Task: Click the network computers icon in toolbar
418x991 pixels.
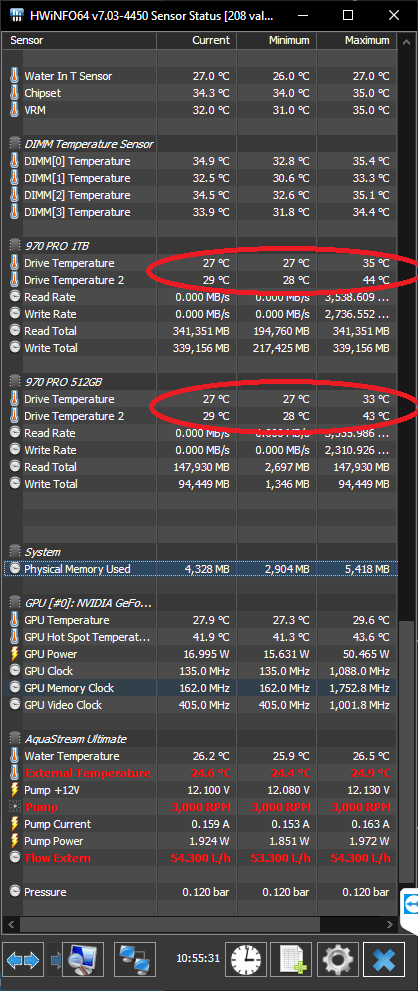Action: point(135,961)
